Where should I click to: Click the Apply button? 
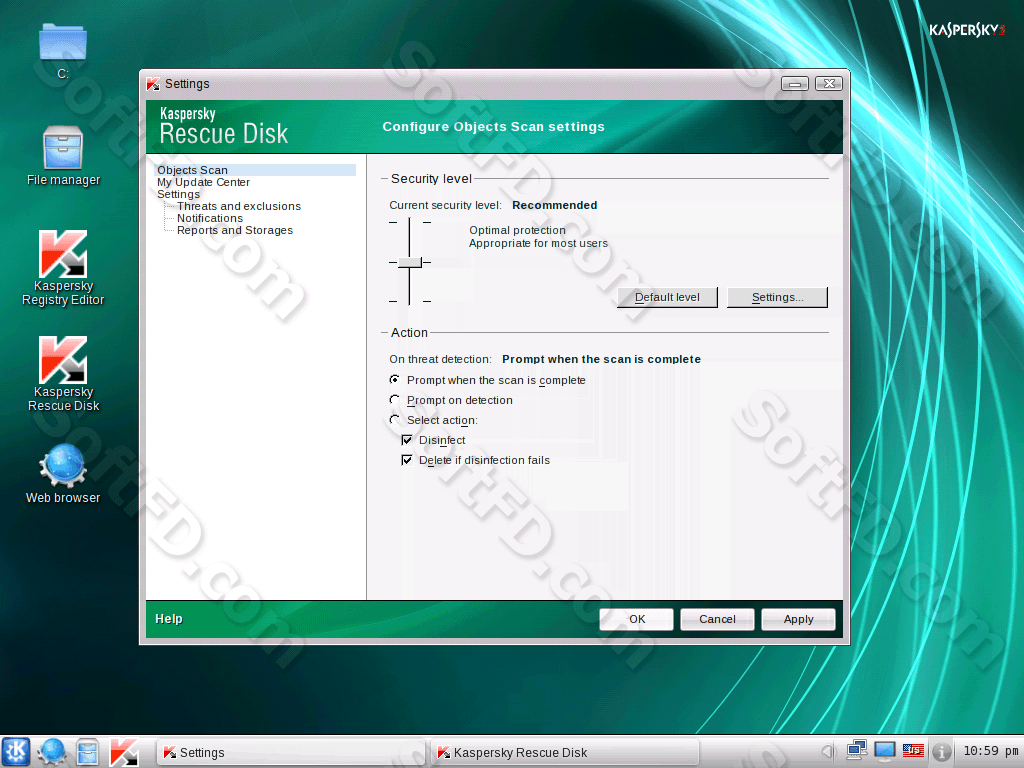click(798, 619)
